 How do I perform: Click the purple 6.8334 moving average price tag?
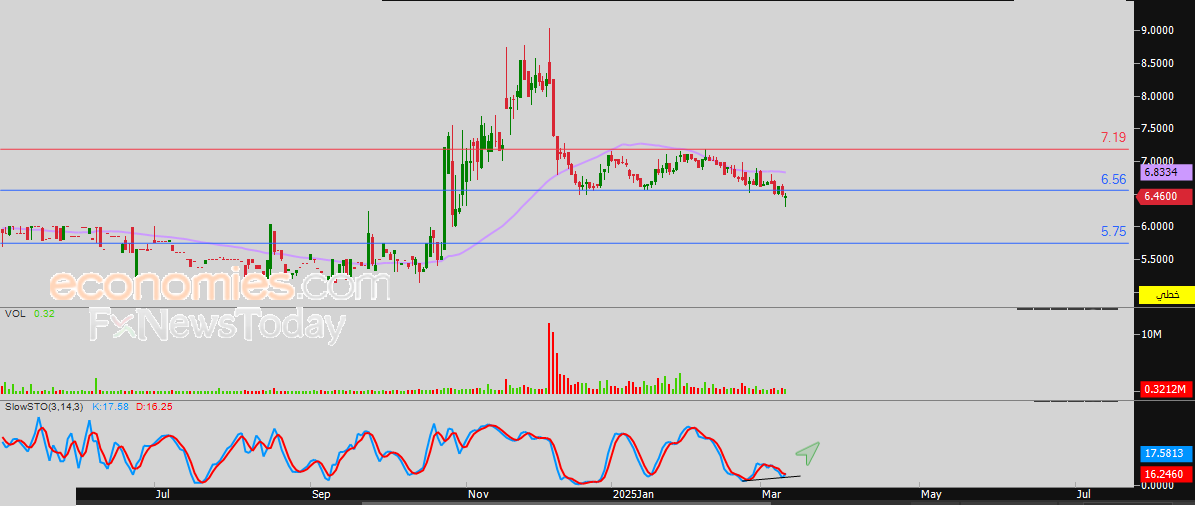pos(1167,172)
